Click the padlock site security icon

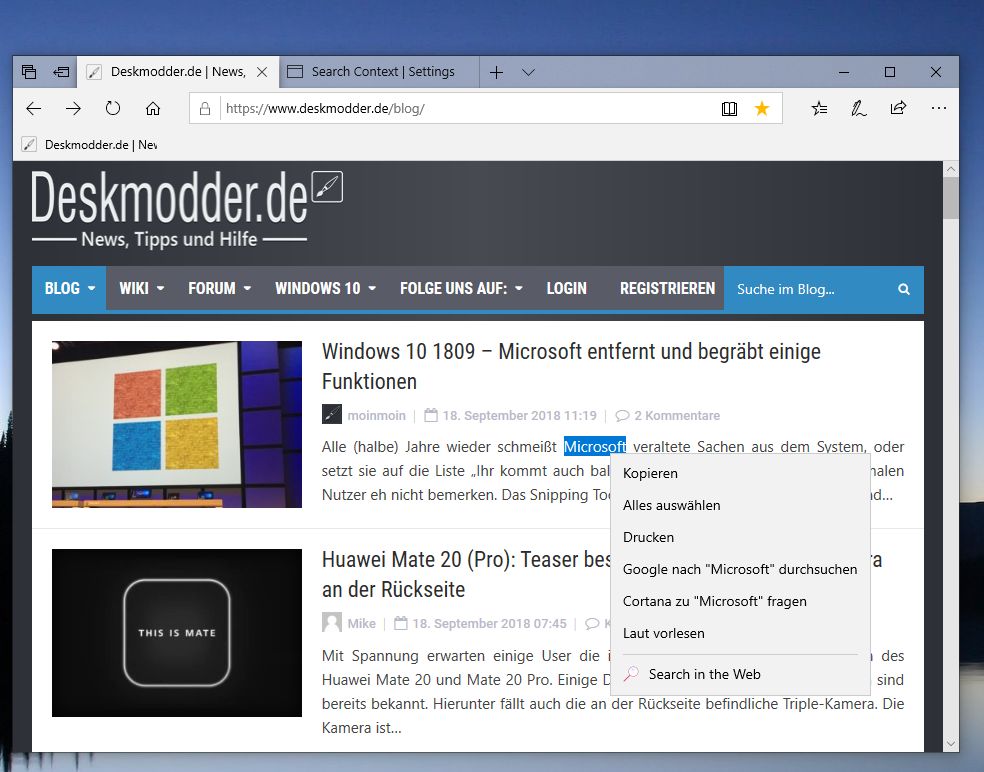point(205,109)
